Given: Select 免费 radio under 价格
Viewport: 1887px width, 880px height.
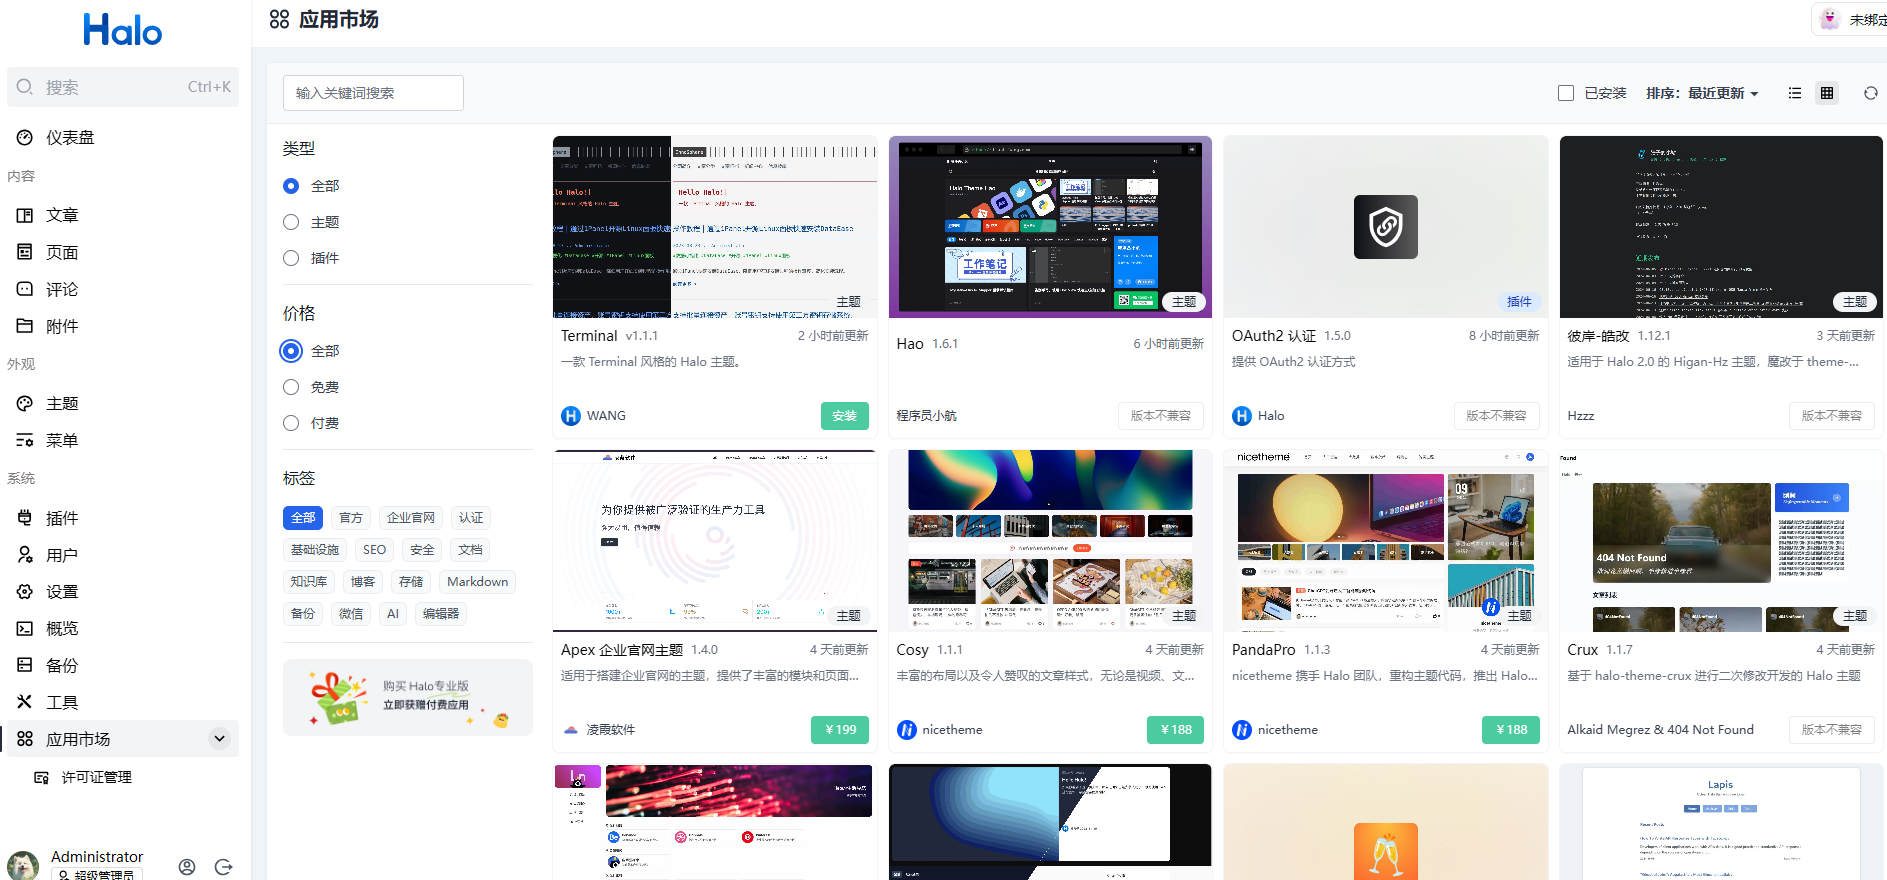Looking at the screenshot, I should (291, 387).
